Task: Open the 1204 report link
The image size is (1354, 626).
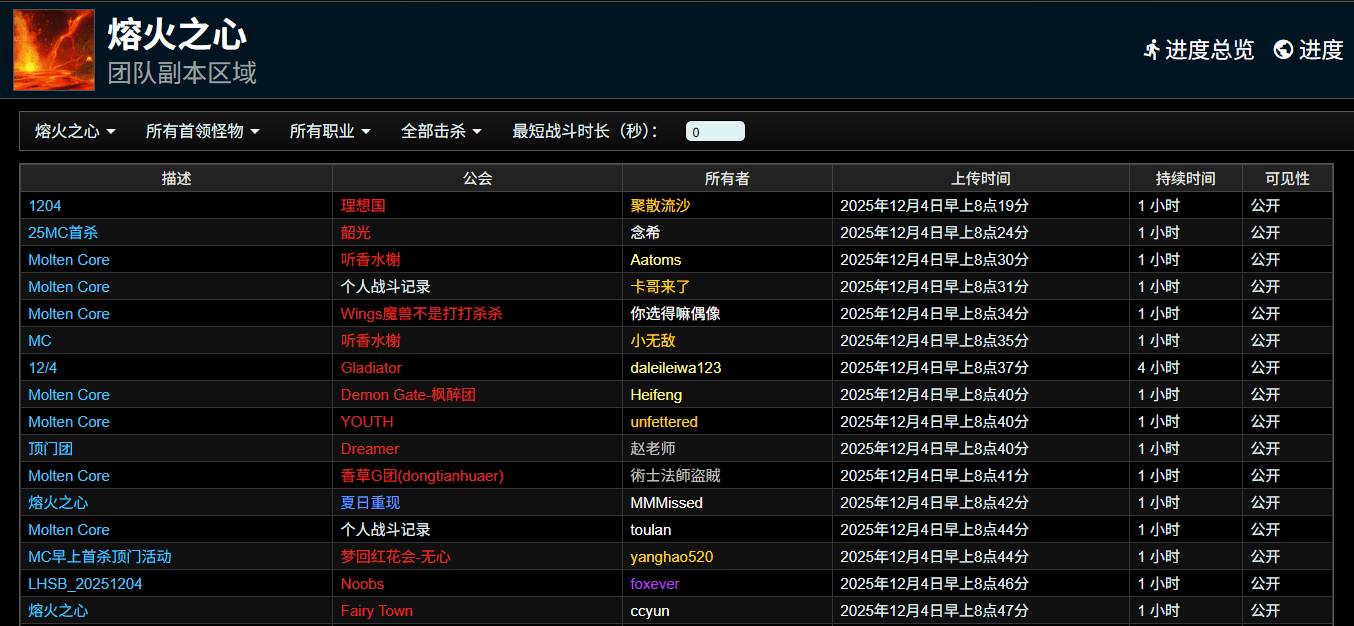Action: 45,206
